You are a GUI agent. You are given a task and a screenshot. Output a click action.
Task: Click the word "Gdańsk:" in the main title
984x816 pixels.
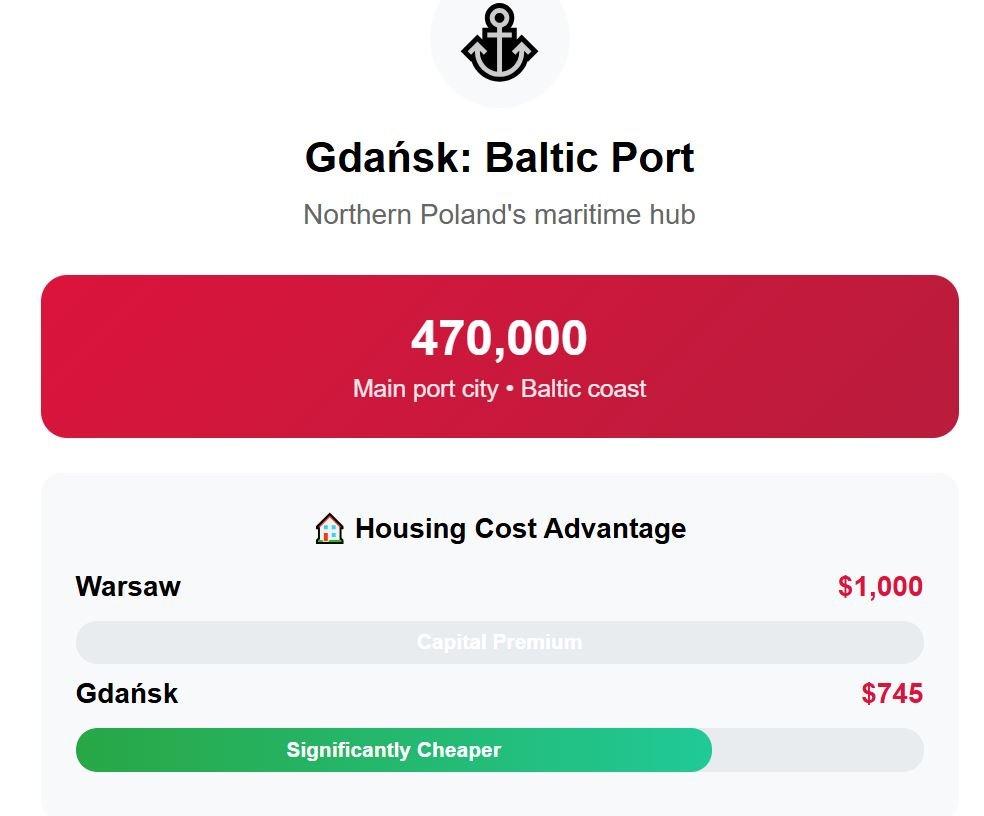pyautogui.click(x=388, y=158)
